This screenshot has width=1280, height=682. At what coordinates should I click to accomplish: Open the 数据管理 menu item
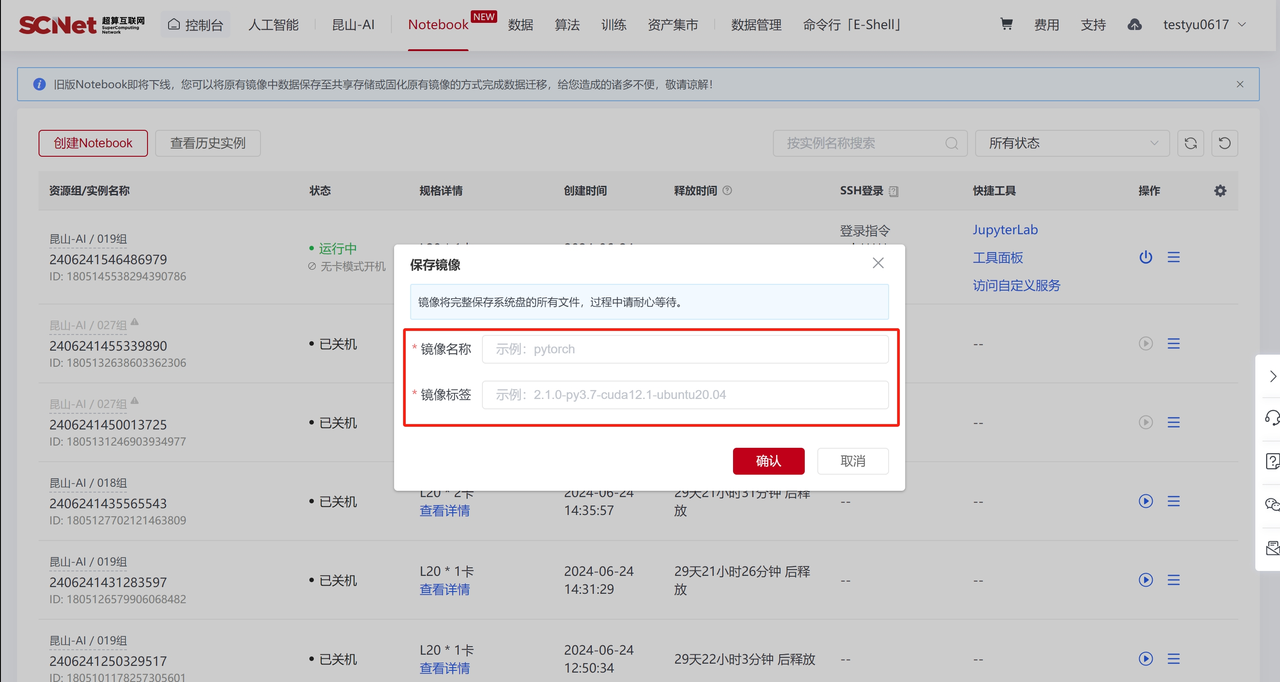pyautogui.click(x=756, y=25)
